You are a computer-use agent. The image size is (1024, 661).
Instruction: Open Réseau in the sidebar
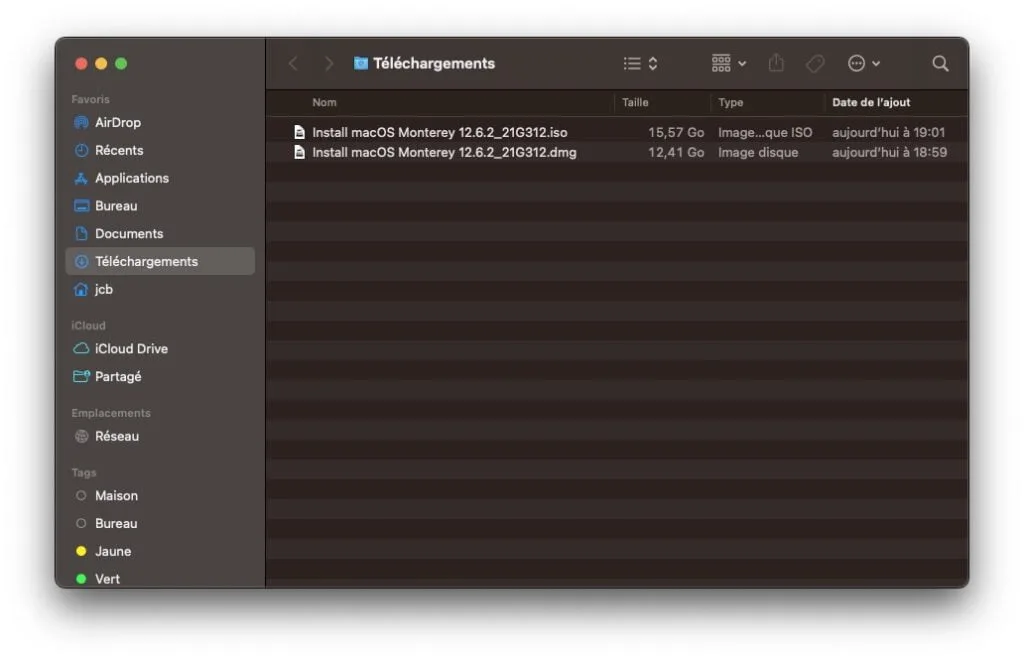pyautogui.click(x=160, y=436)
